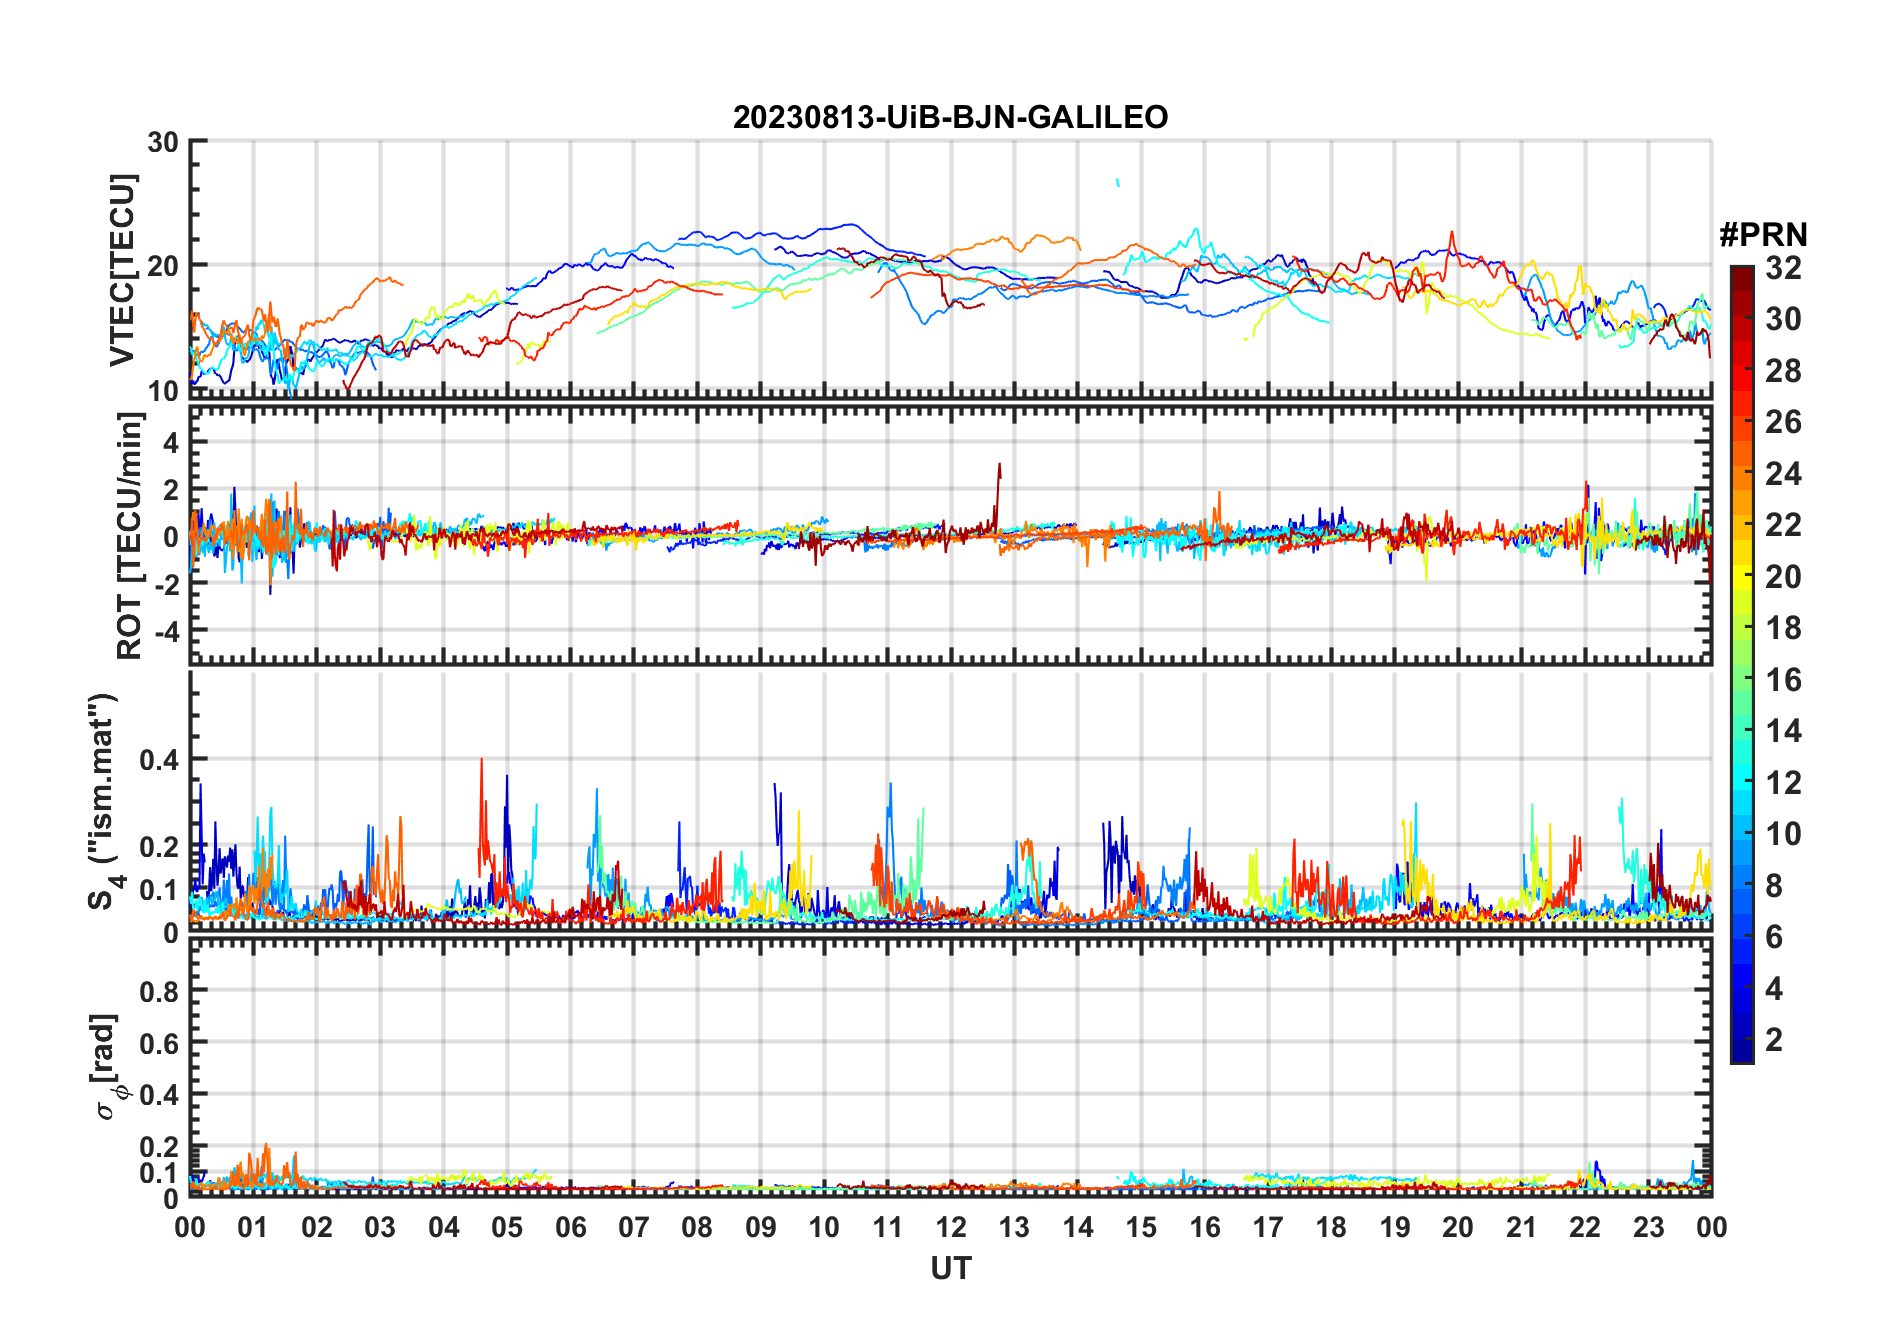Click colorbar tick label 16
Viewport: 1902px width, 1330px height.
[1783, 680]
